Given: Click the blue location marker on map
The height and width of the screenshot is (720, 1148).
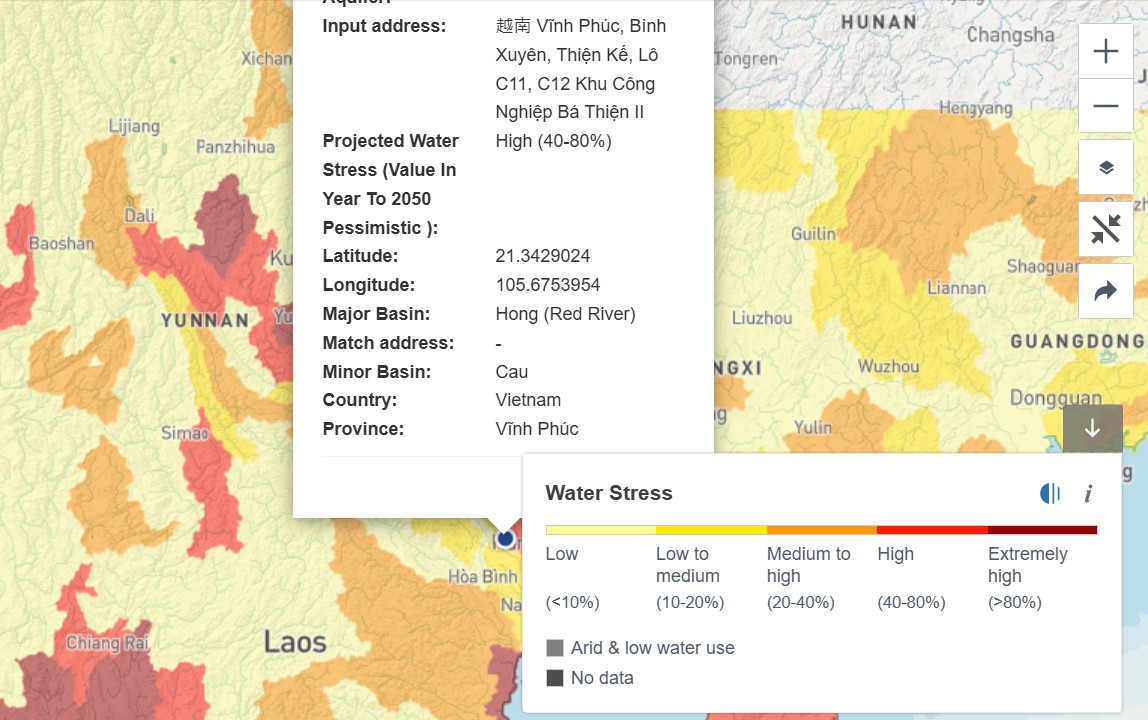Looking at the screenshot, I should (505, 539).
